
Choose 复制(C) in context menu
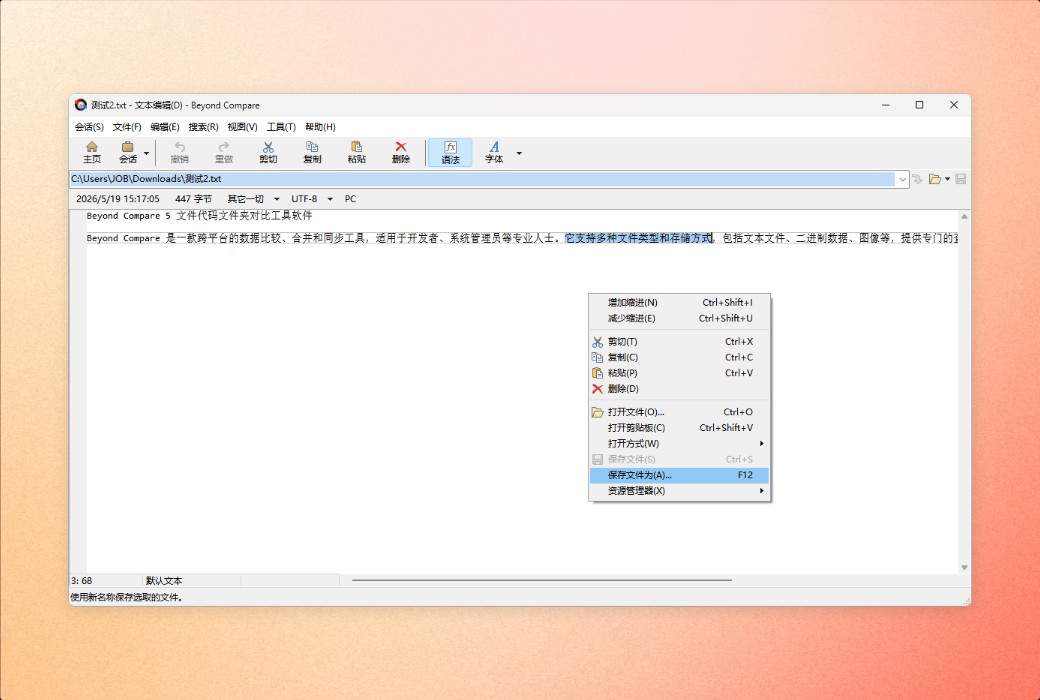(x=679, y=357)
